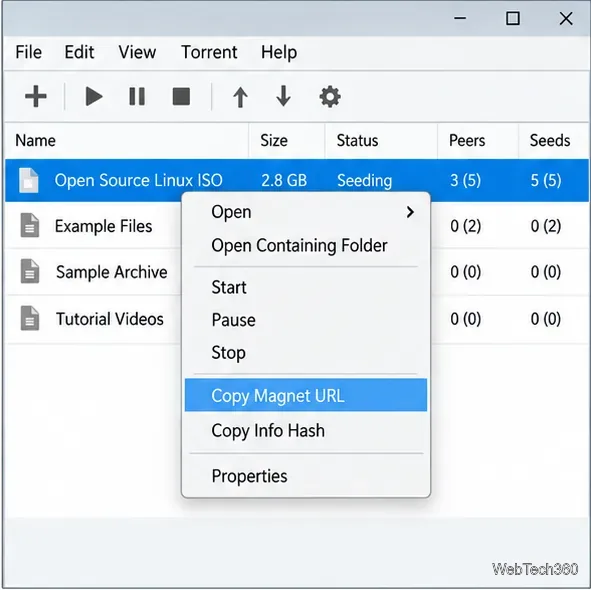Select Copy Info Hash
Viewport: 591px width, 590px height.
point(306,431)
